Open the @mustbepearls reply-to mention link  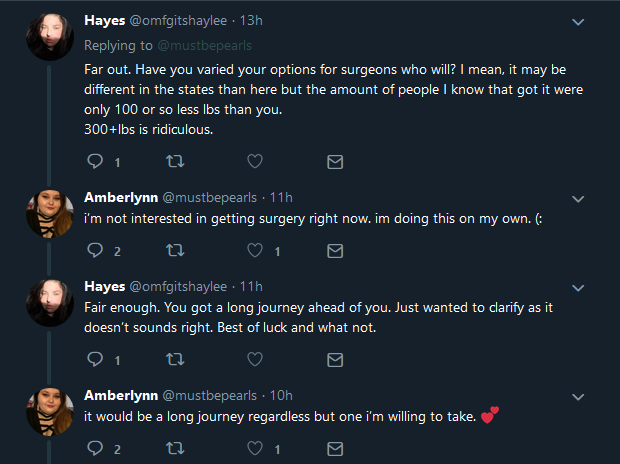click(x=204, y=45)
